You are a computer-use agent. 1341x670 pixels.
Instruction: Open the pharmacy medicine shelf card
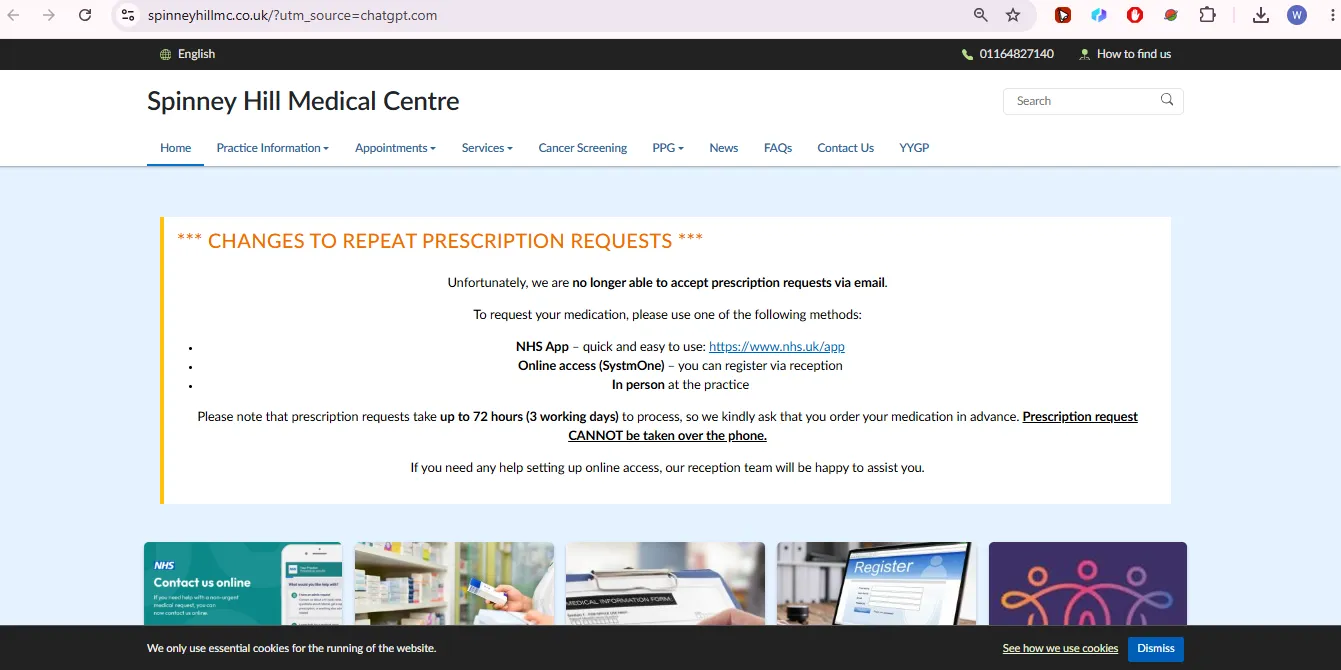point(455,584)
